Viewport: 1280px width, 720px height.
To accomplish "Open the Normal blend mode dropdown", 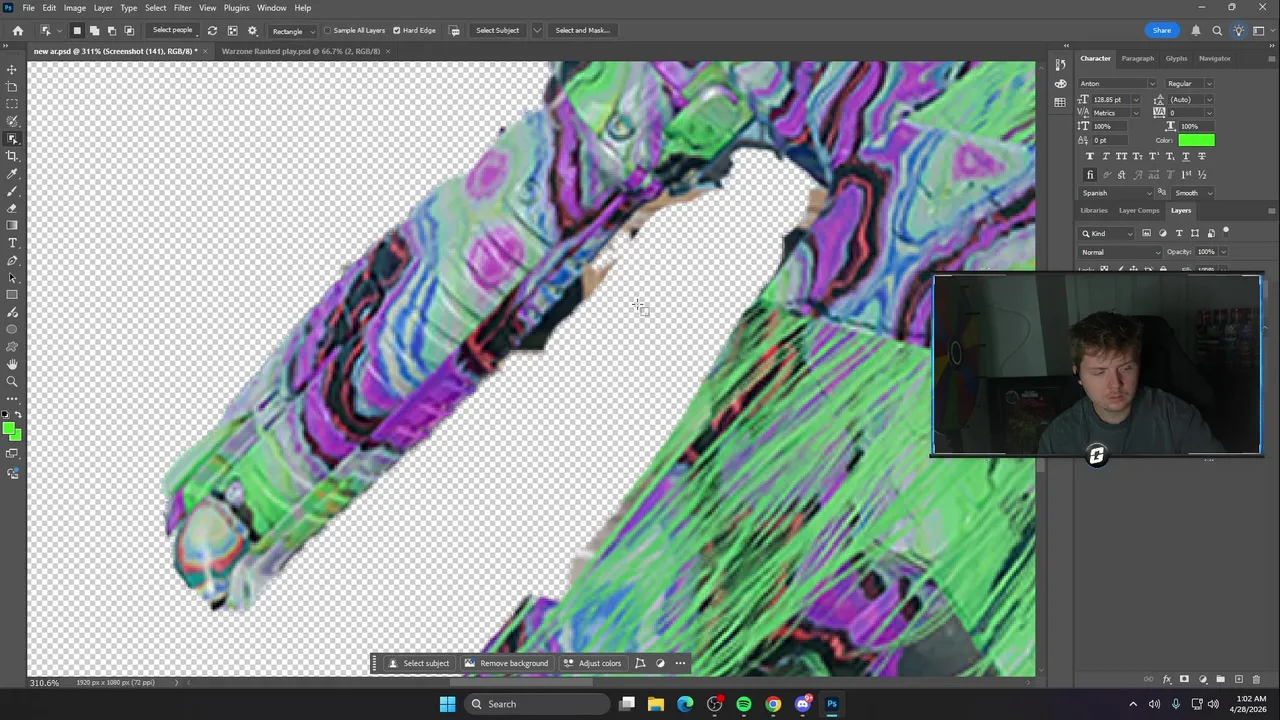I will (x=1119, y=252).
